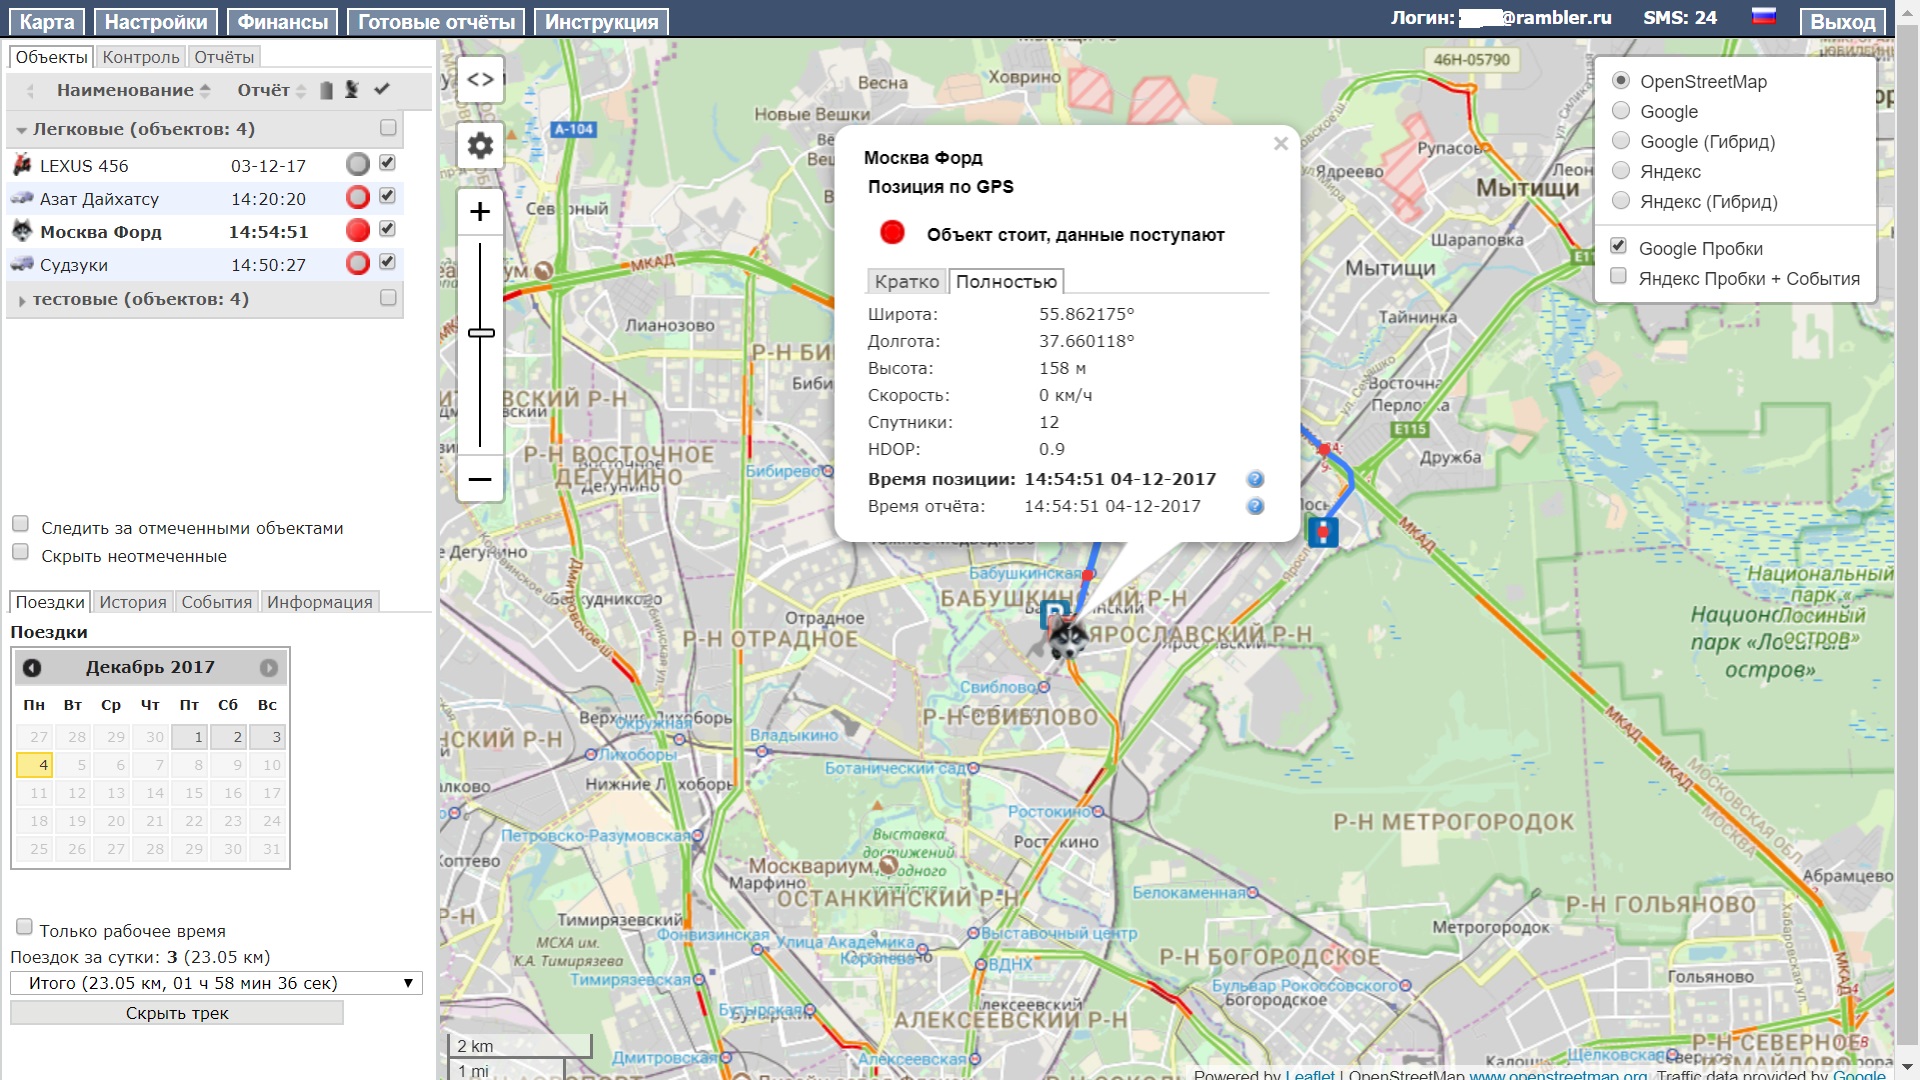Switch popup to Кратко tab

pyautogui.click(x=907, y=282)
